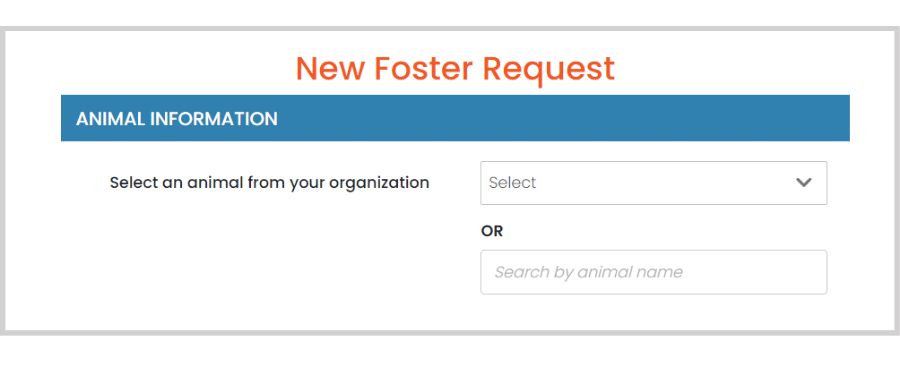Click the word 'Request' in the orange heading
This screenshot has height=371, width=900.
[549, 69]
